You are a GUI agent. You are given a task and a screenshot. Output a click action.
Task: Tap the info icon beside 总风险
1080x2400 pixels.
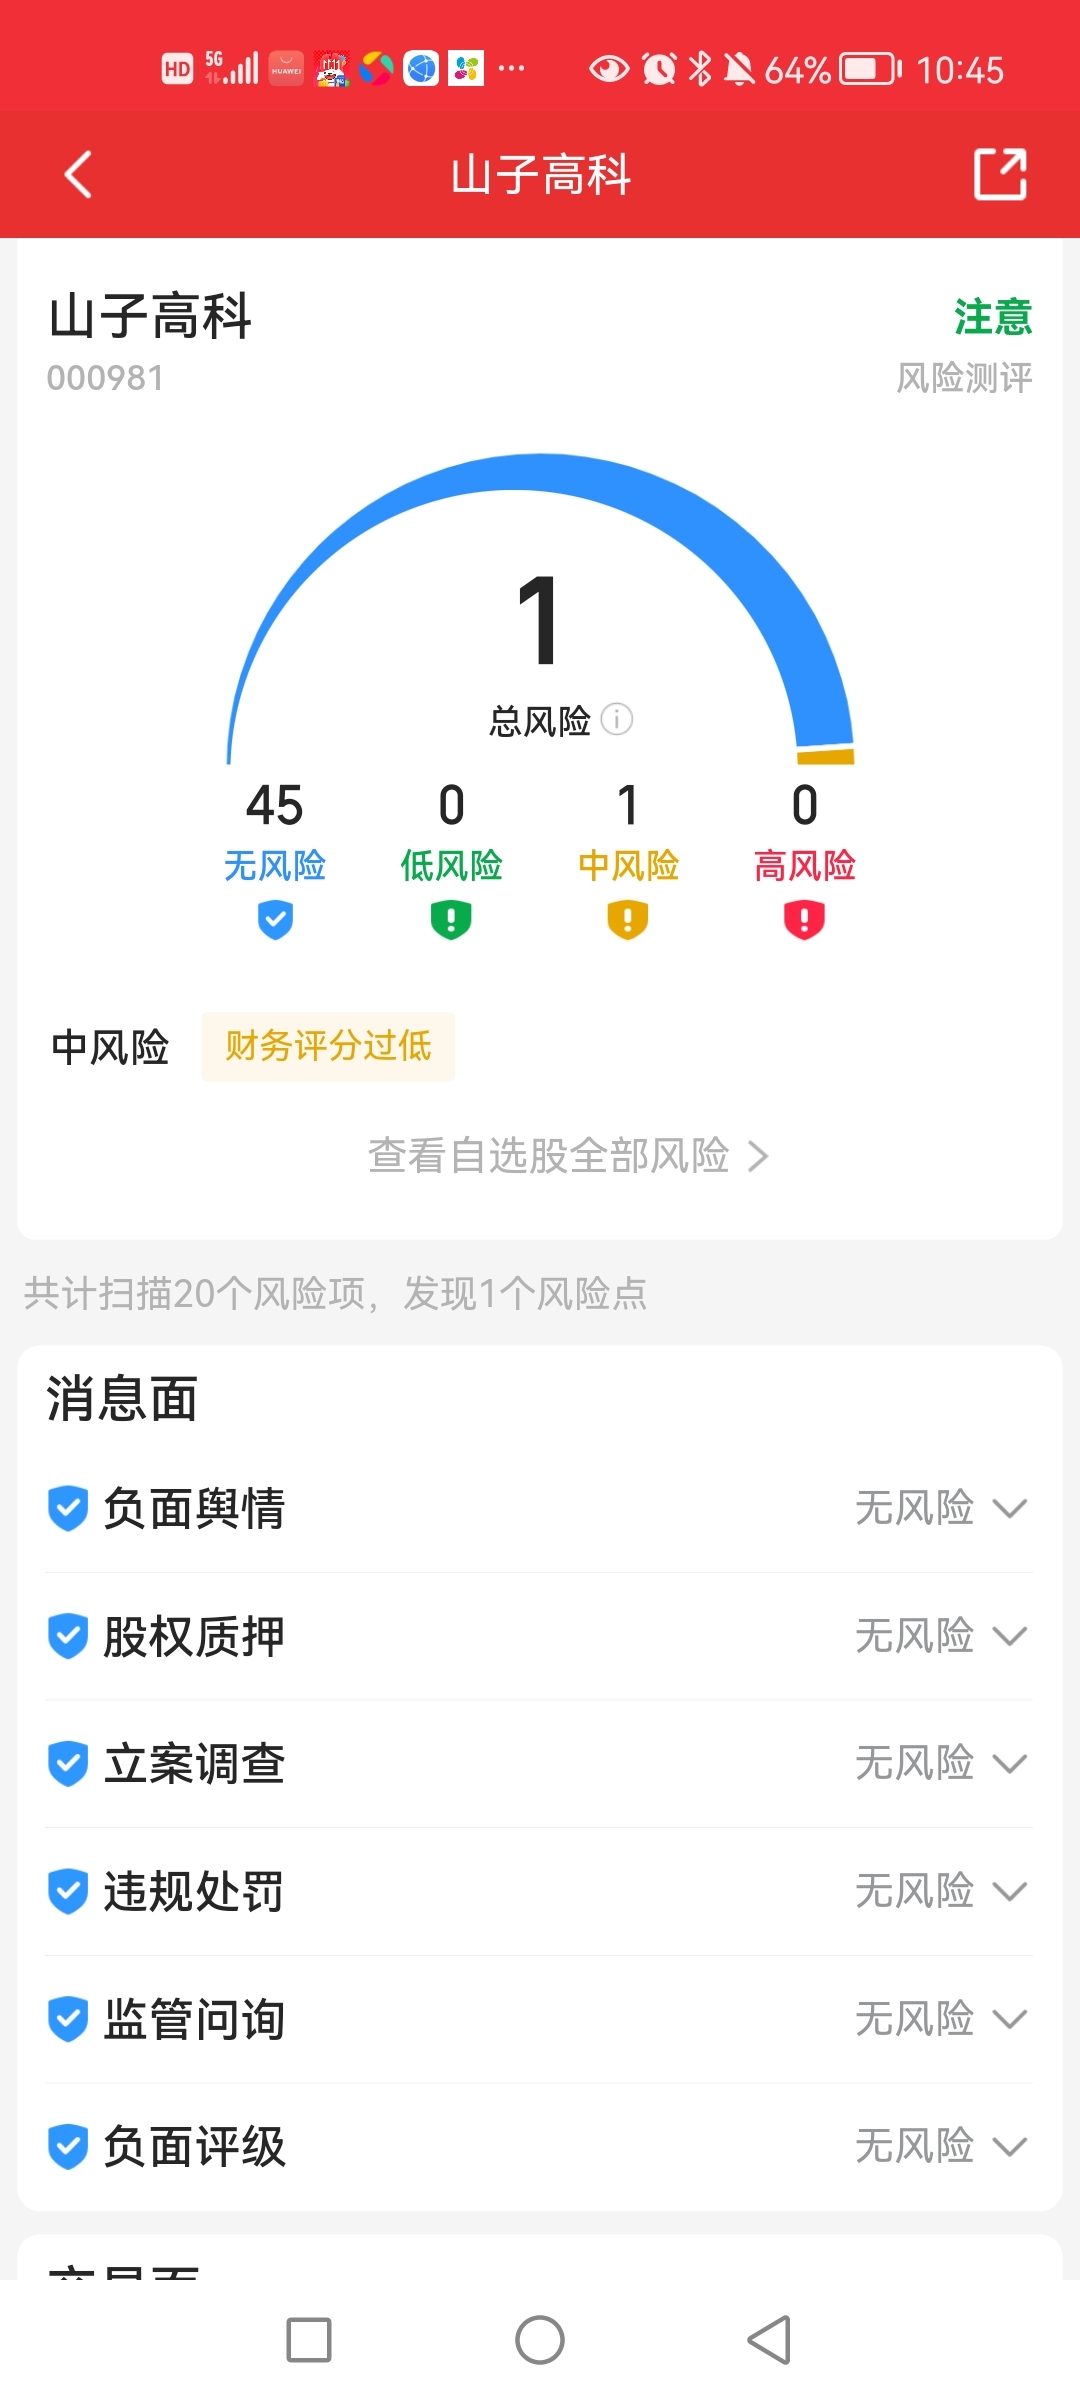tap(617, 719)
